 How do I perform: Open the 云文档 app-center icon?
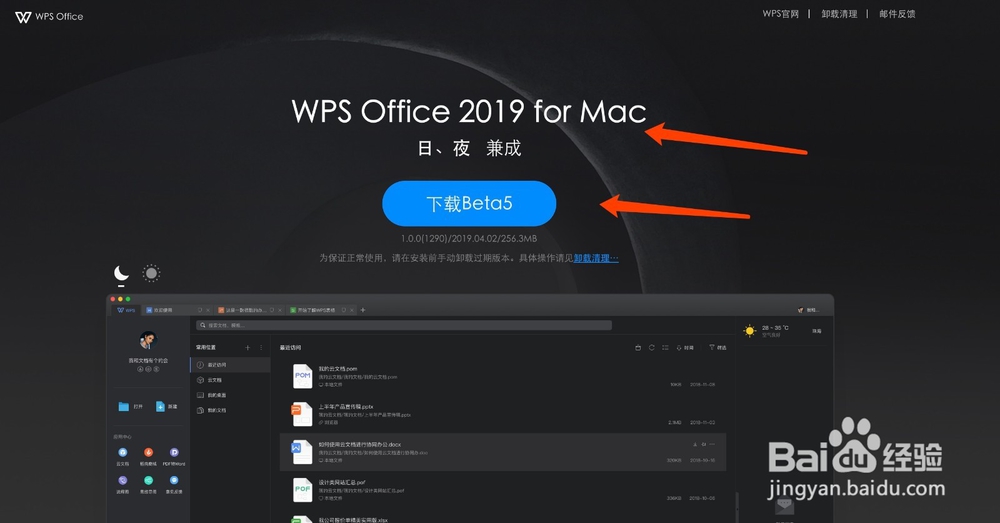[122, 452]
